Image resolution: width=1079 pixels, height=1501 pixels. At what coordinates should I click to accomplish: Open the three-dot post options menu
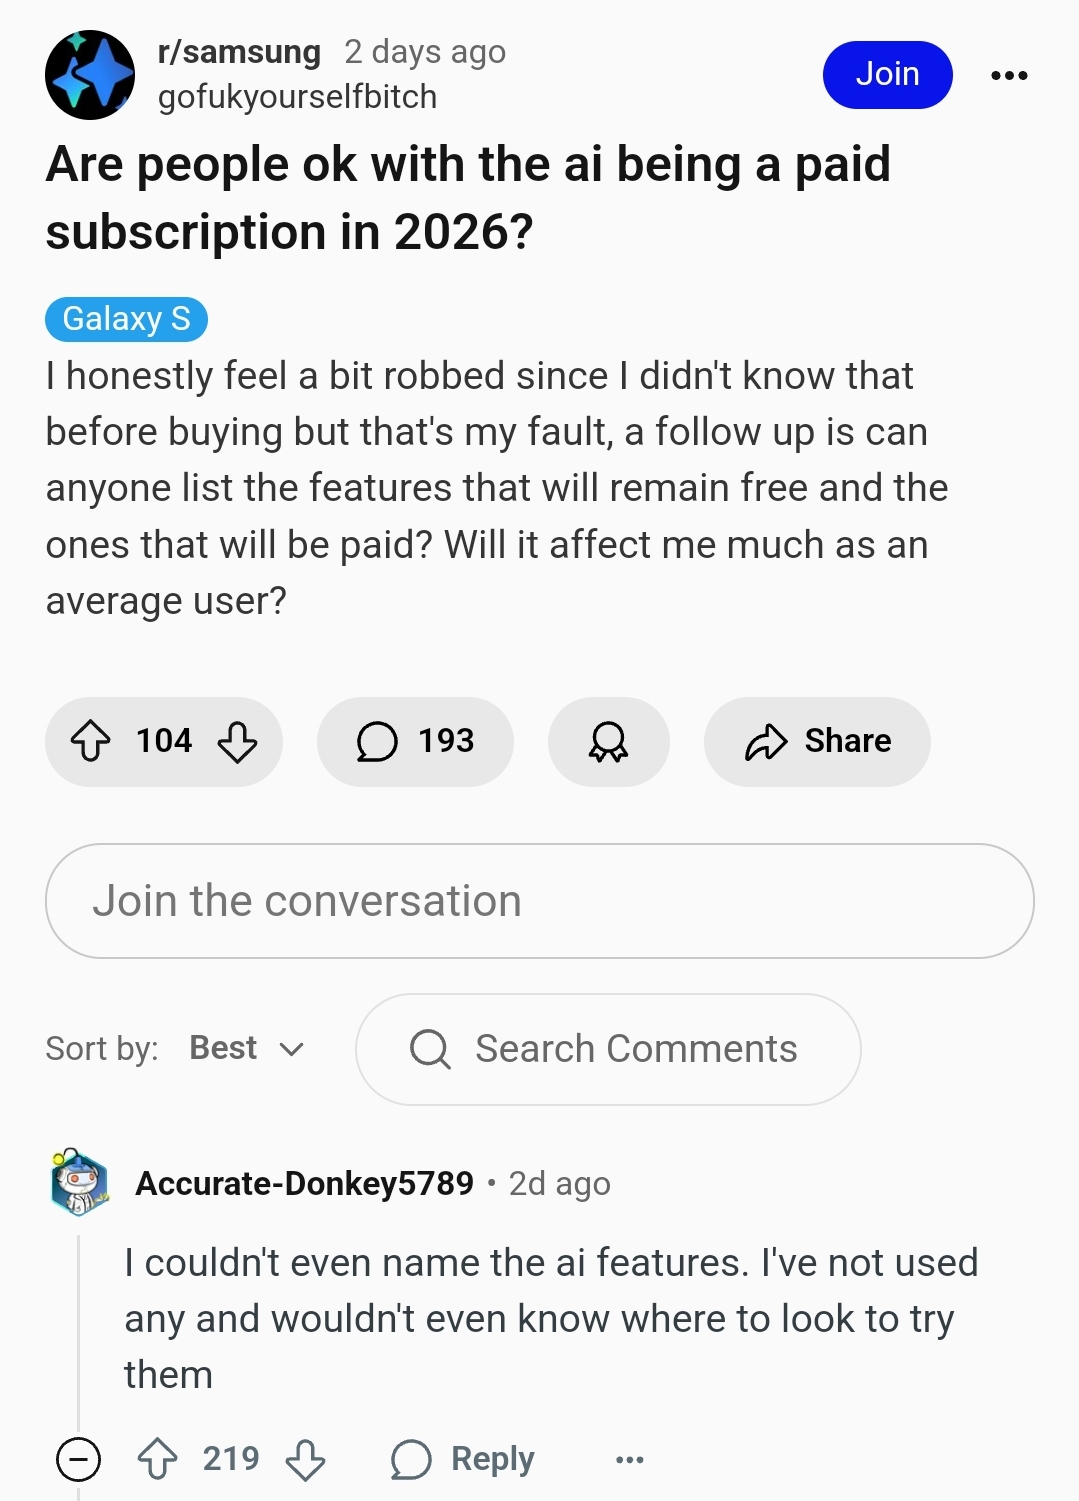tap(1009, 75)
